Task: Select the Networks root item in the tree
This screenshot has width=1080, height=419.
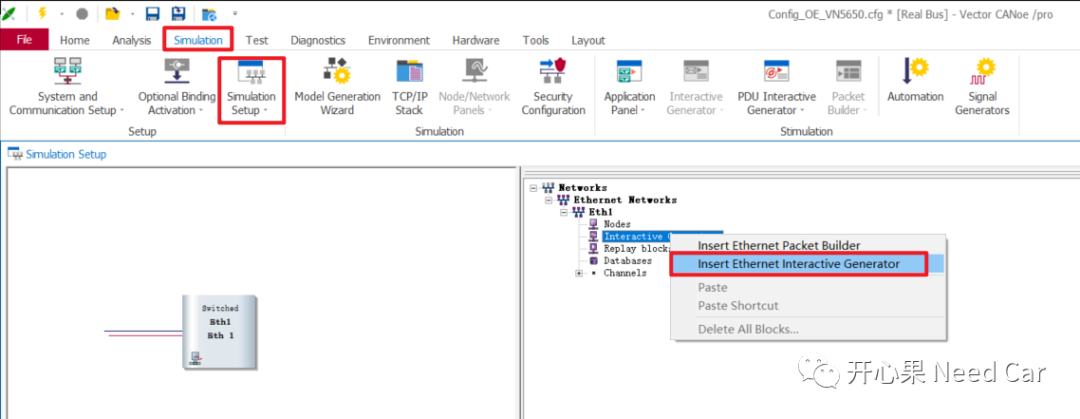Action: [x=583, y=187]
